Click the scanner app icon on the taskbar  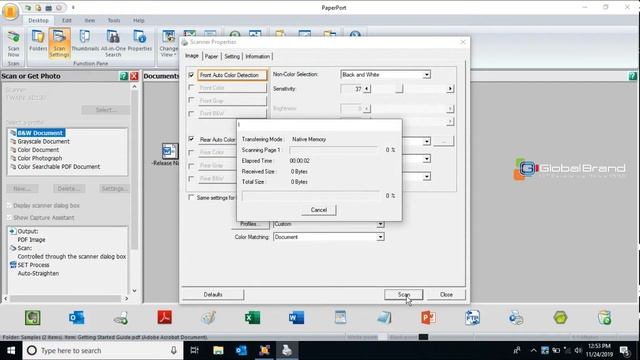pos(287,350)
